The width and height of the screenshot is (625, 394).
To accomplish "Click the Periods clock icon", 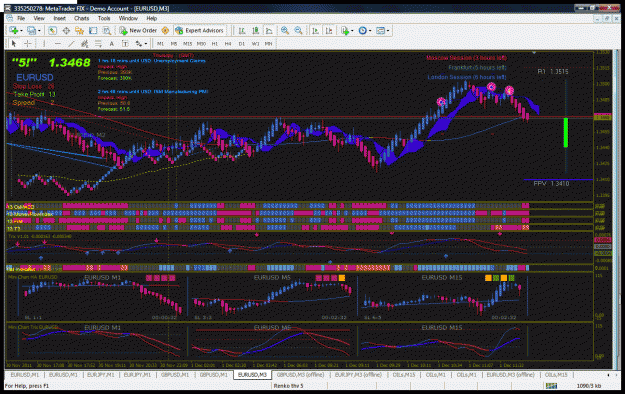I will (362, 31).
